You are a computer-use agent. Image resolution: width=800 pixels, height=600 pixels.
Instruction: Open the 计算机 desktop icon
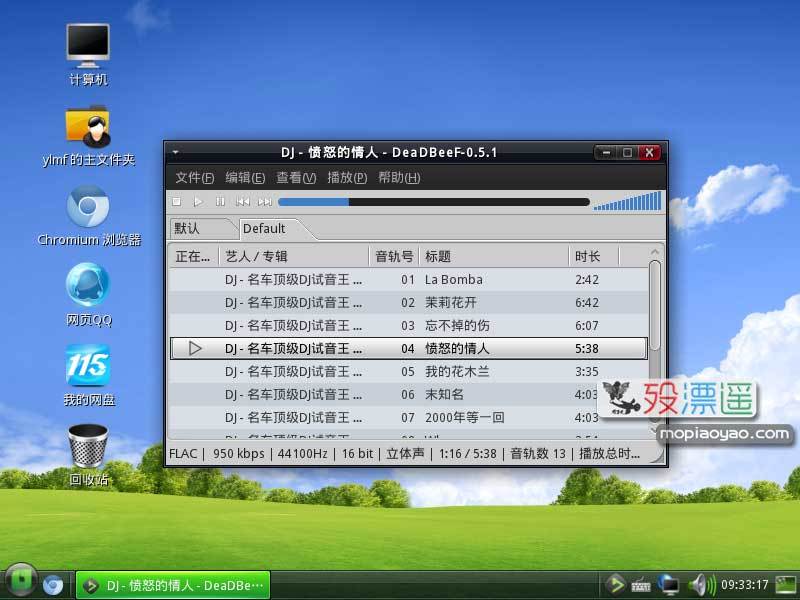(88, 54)
